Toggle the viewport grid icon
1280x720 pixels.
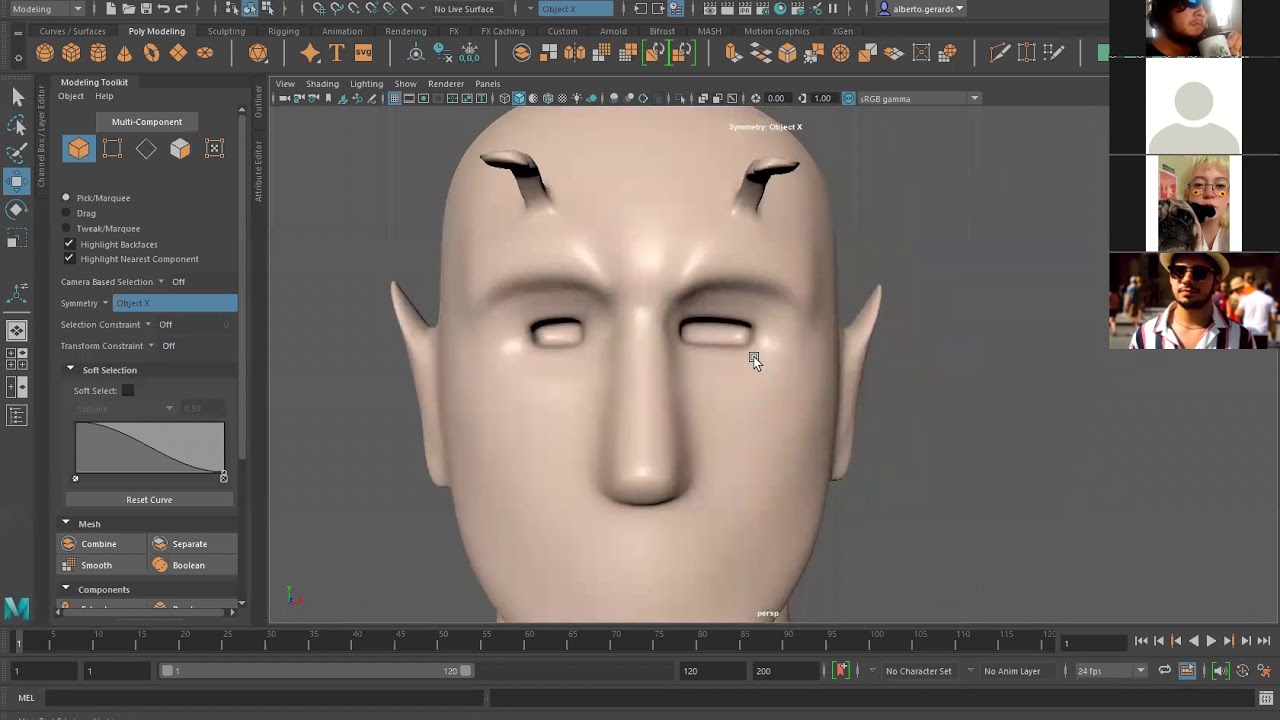coord(394,98)
